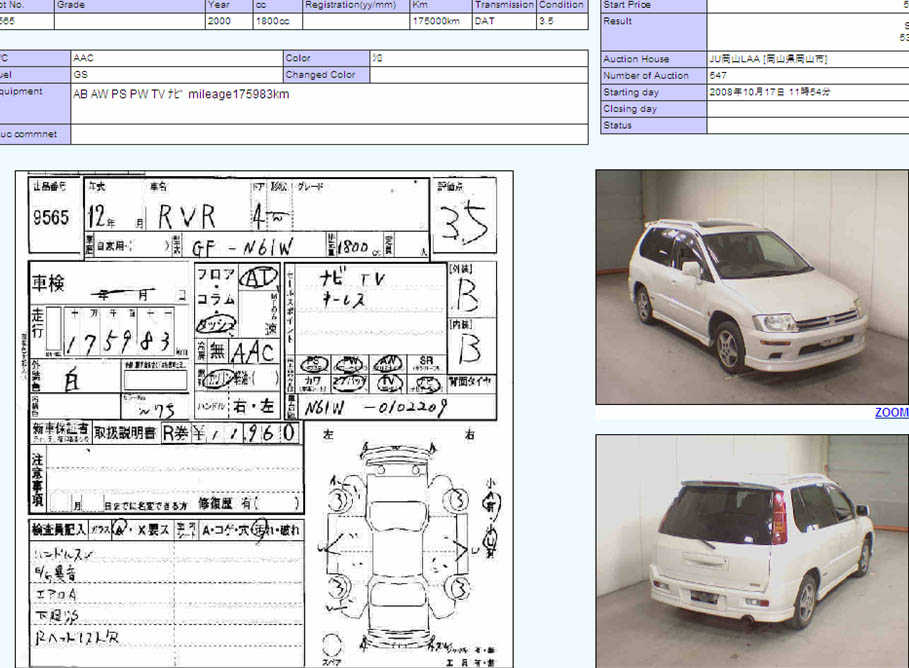This screenshot has height=668, width=909.
Task: Click the Starting day label
Action: coord(653,92)
